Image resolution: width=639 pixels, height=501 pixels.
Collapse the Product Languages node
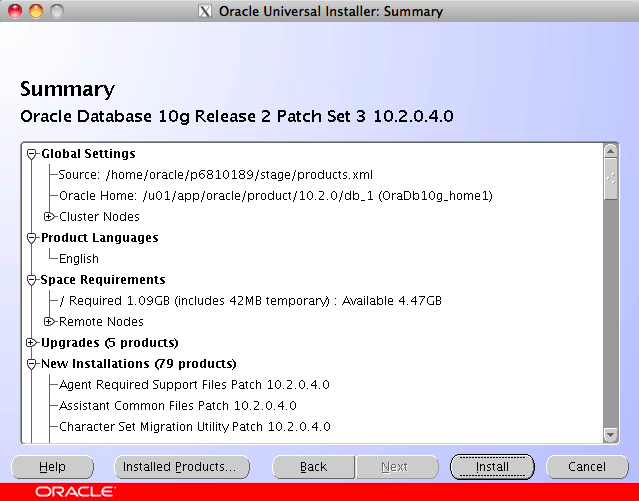coord(32,238)
